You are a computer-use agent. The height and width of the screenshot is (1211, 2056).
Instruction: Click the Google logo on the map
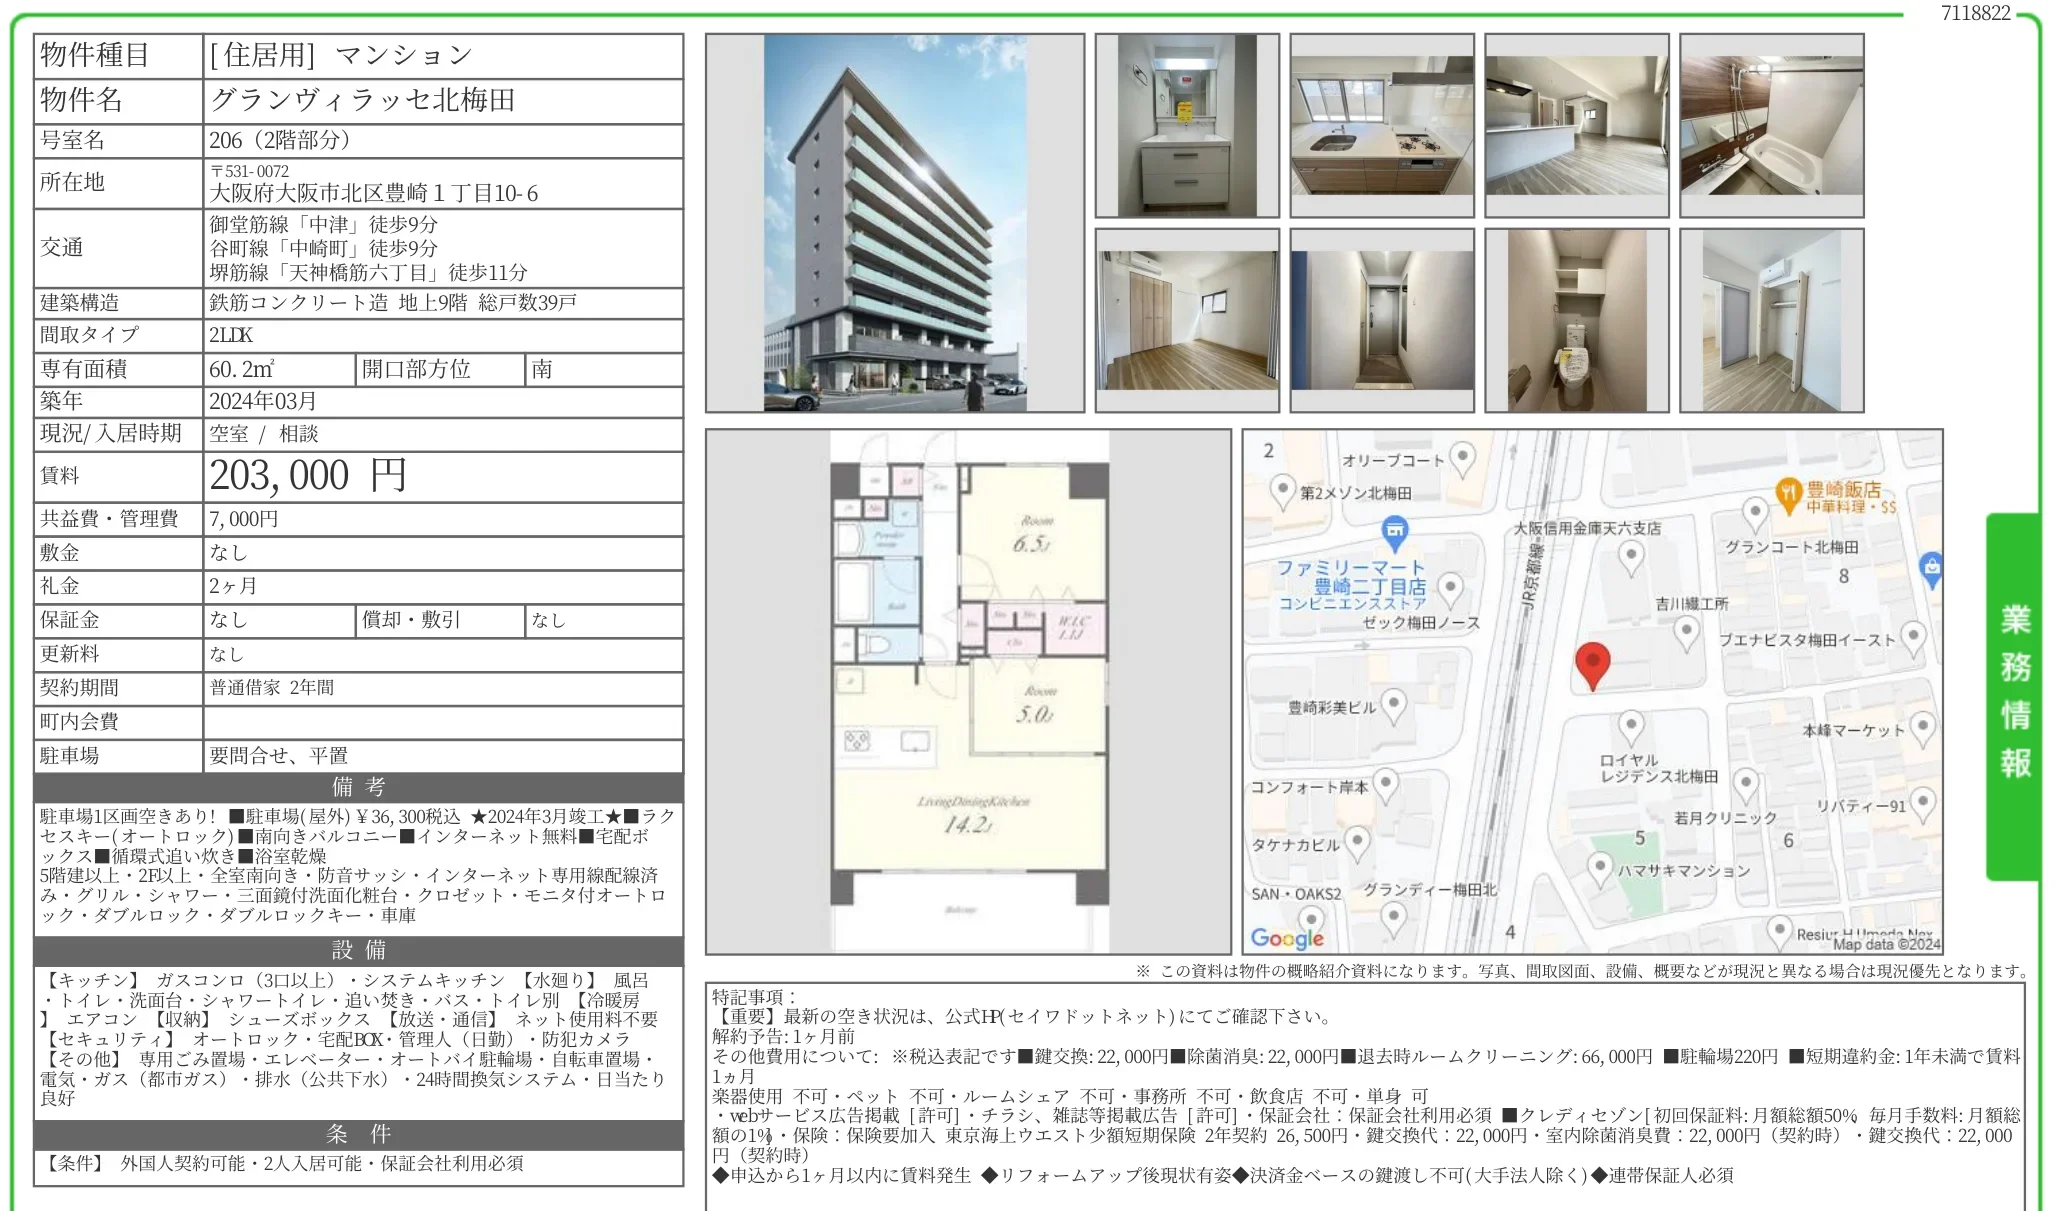pos(1287,937)
